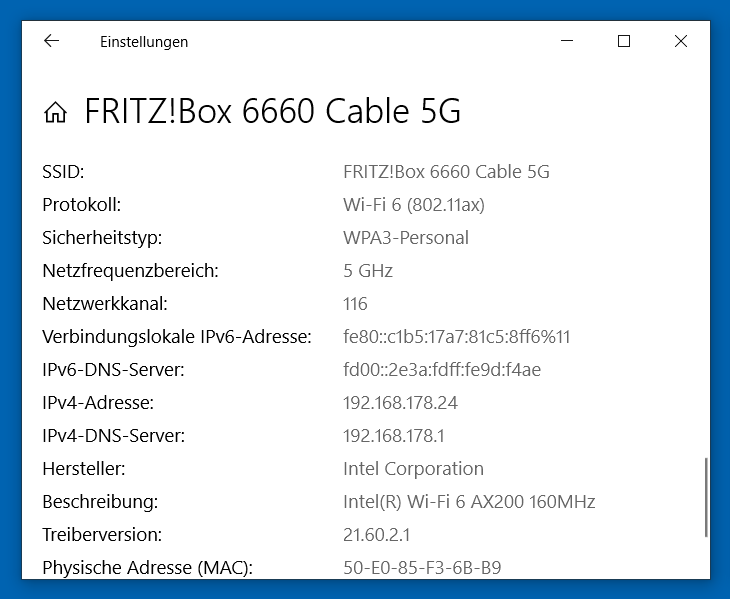Click the WPA3-Personal security type value
The width and height of the screenshot is (730, 599).
[x=405, y=238]
